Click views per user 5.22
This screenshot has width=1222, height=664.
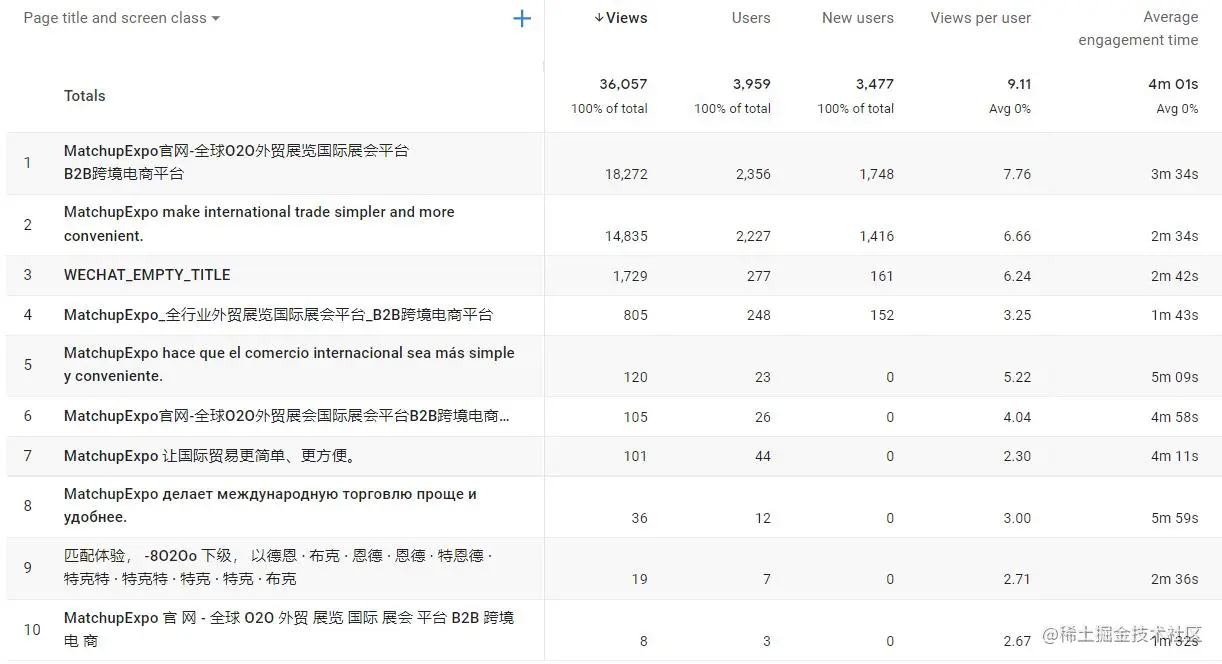pos(1017,377)
